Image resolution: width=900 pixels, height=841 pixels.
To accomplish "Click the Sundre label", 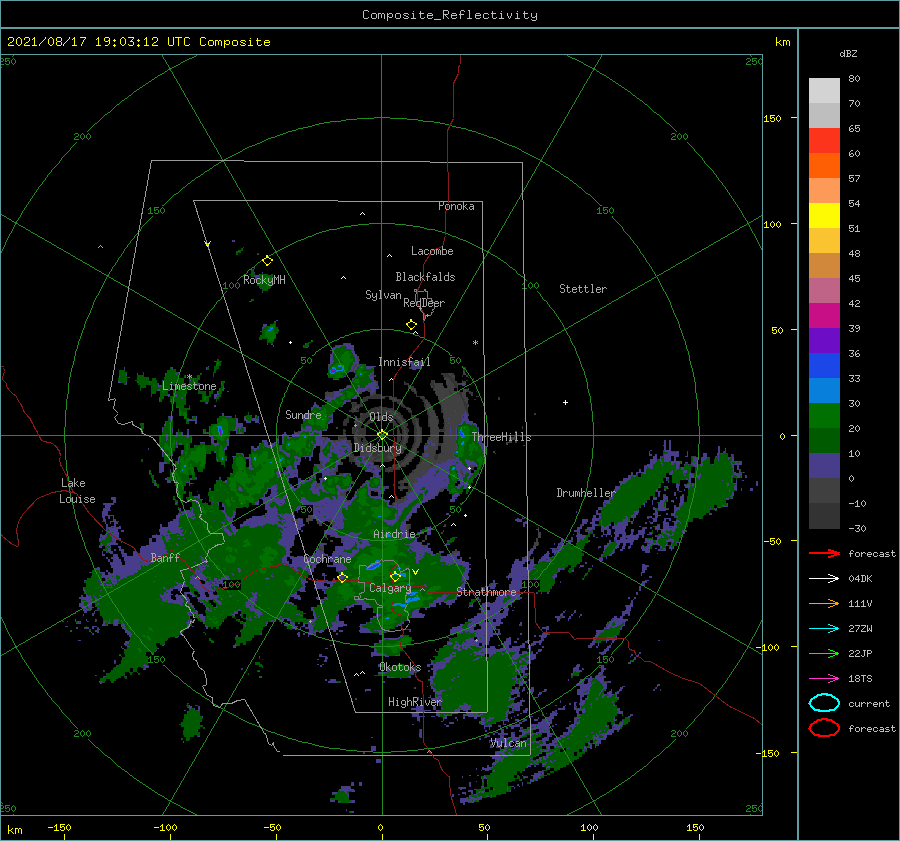I will (x=303, y=414).
